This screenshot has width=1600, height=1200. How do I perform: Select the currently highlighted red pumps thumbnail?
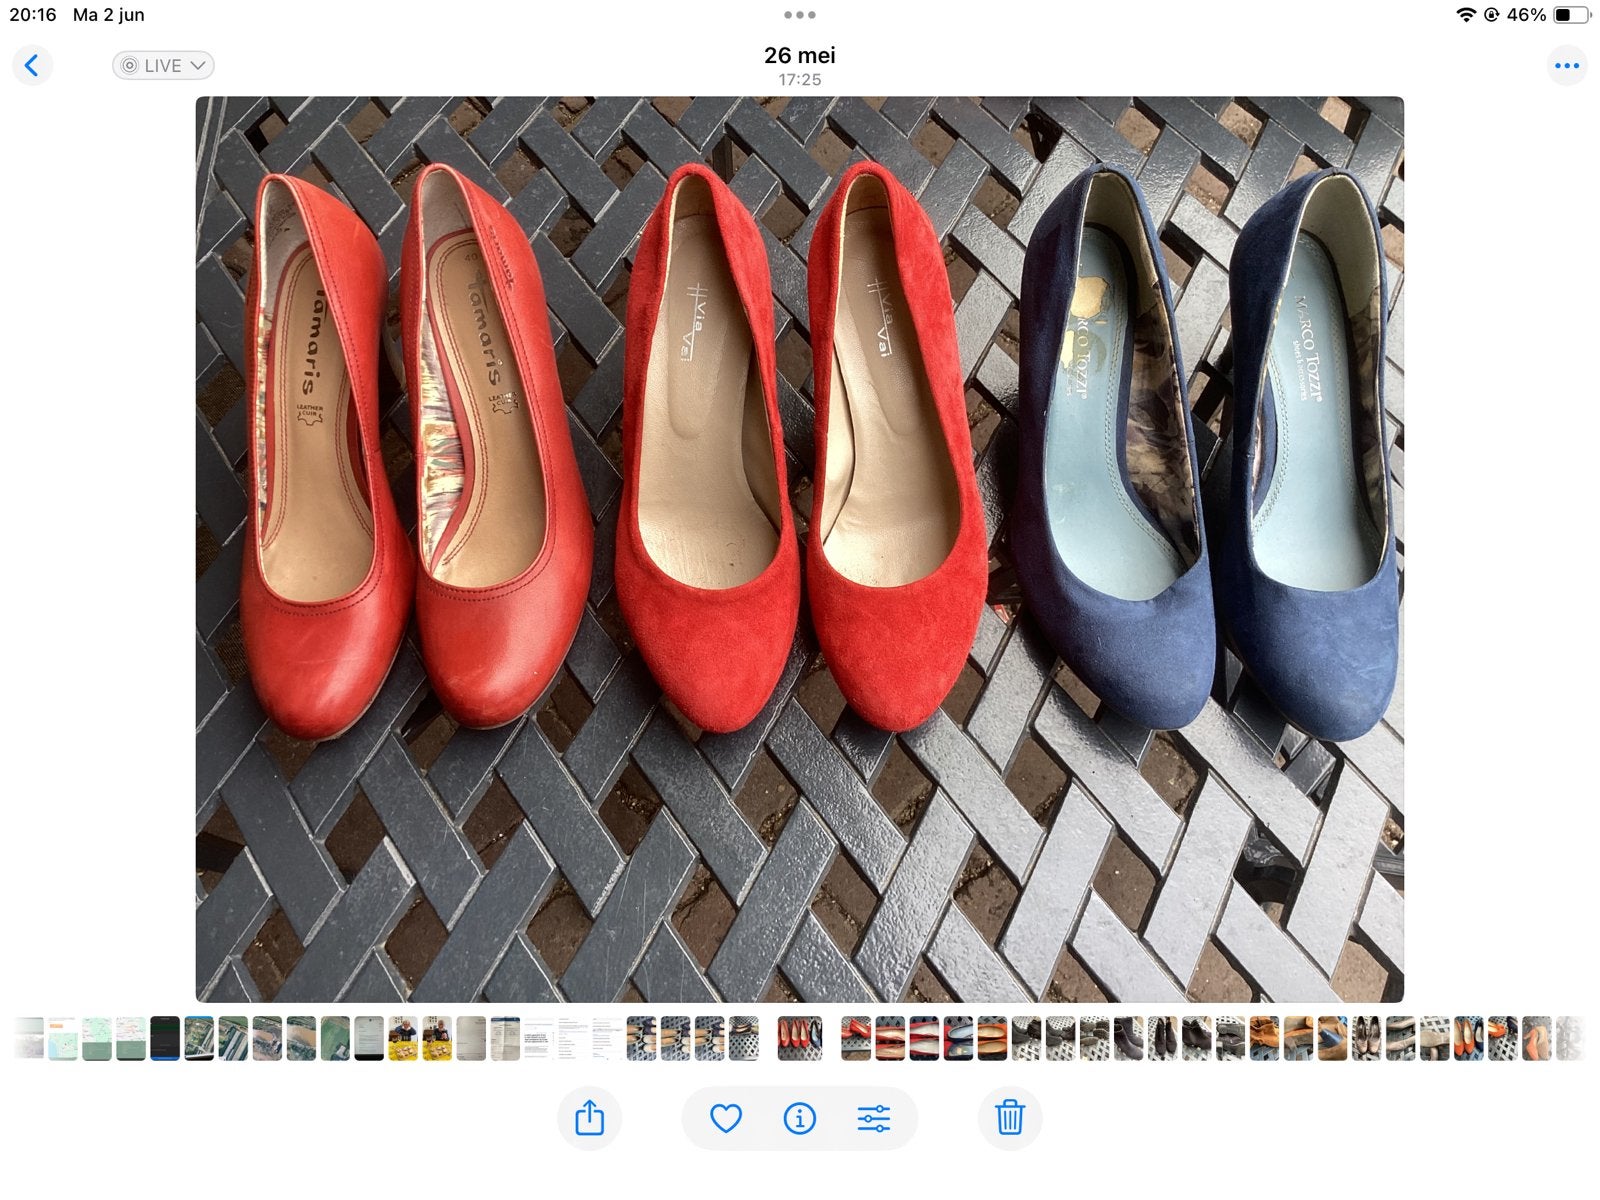click(800, 1038)
